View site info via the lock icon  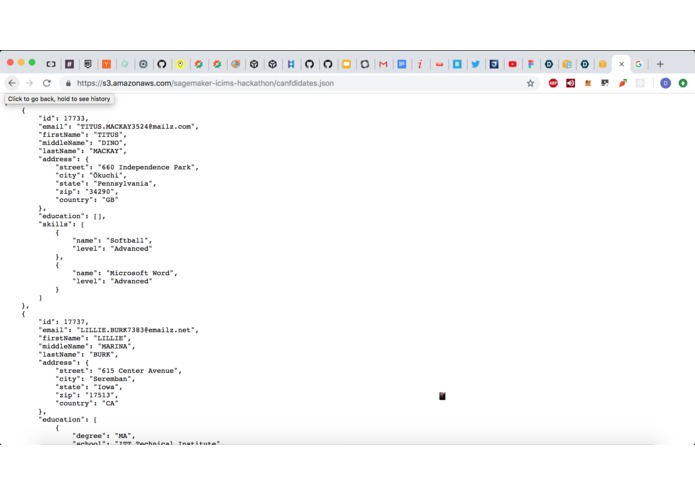[68, 83]
